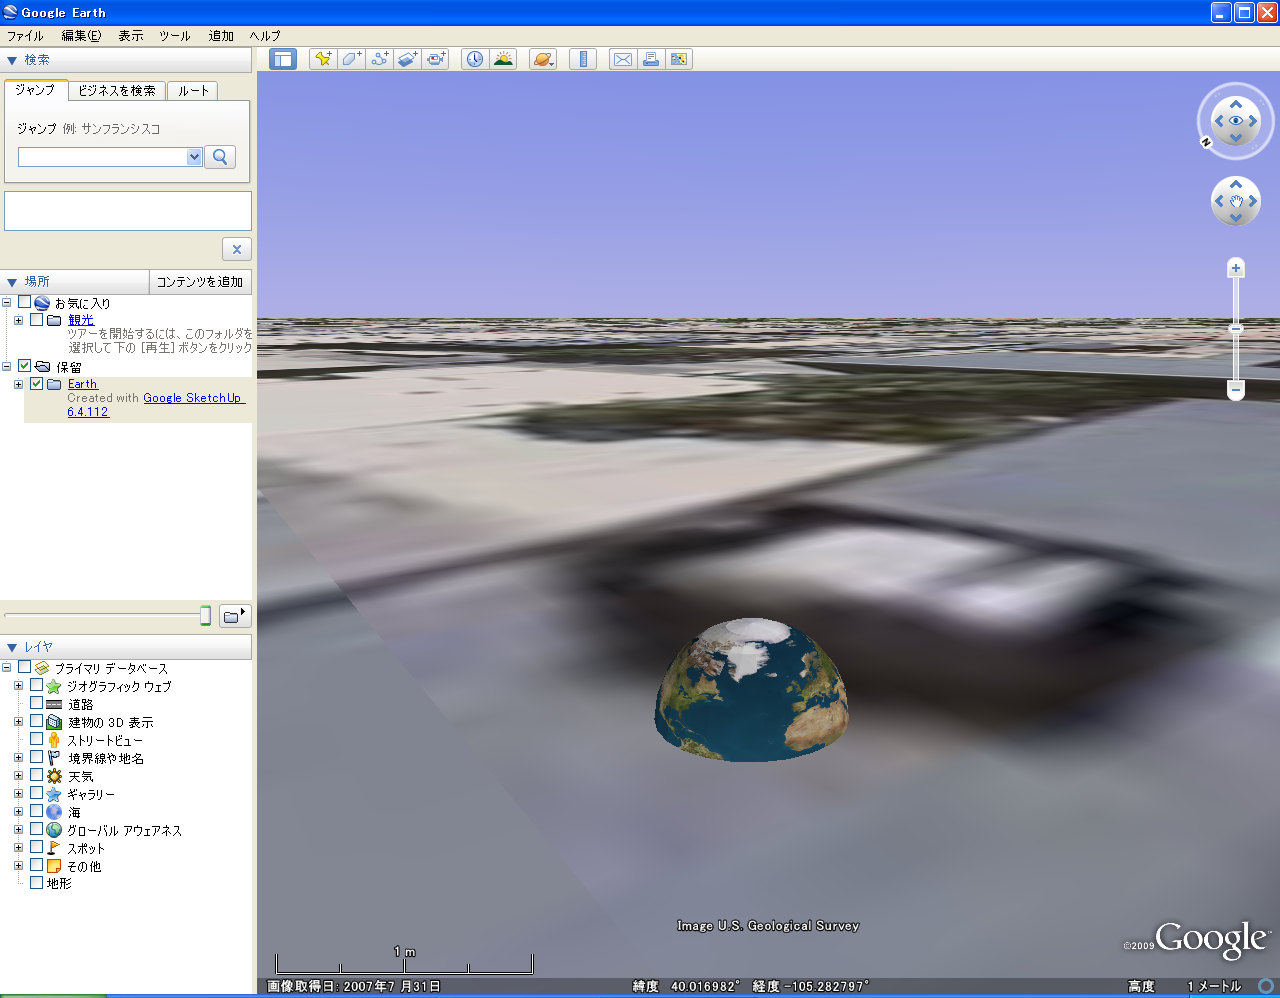Check the 地形 (terrain) layer checkbox
The image size is (1280, 998).
point(37,883)
